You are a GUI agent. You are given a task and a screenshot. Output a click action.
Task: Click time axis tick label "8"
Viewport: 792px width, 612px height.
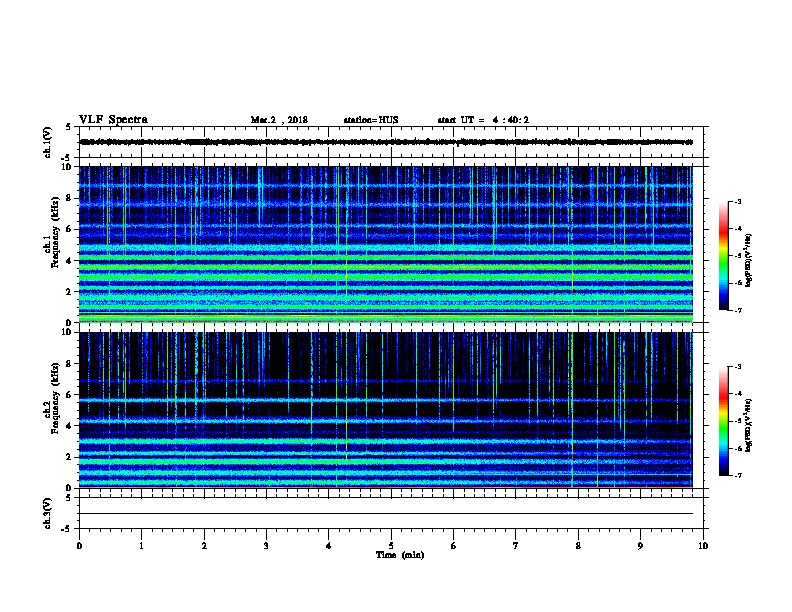point(578,545)
